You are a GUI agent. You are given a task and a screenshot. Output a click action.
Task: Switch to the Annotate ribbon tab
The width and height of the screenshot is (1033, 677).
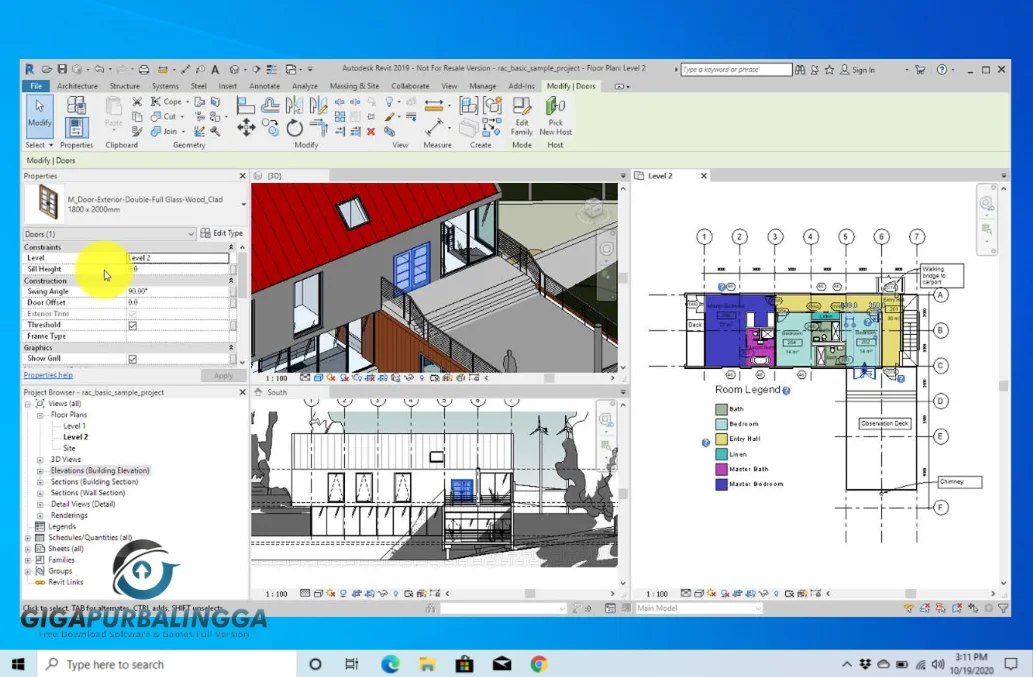265,86
